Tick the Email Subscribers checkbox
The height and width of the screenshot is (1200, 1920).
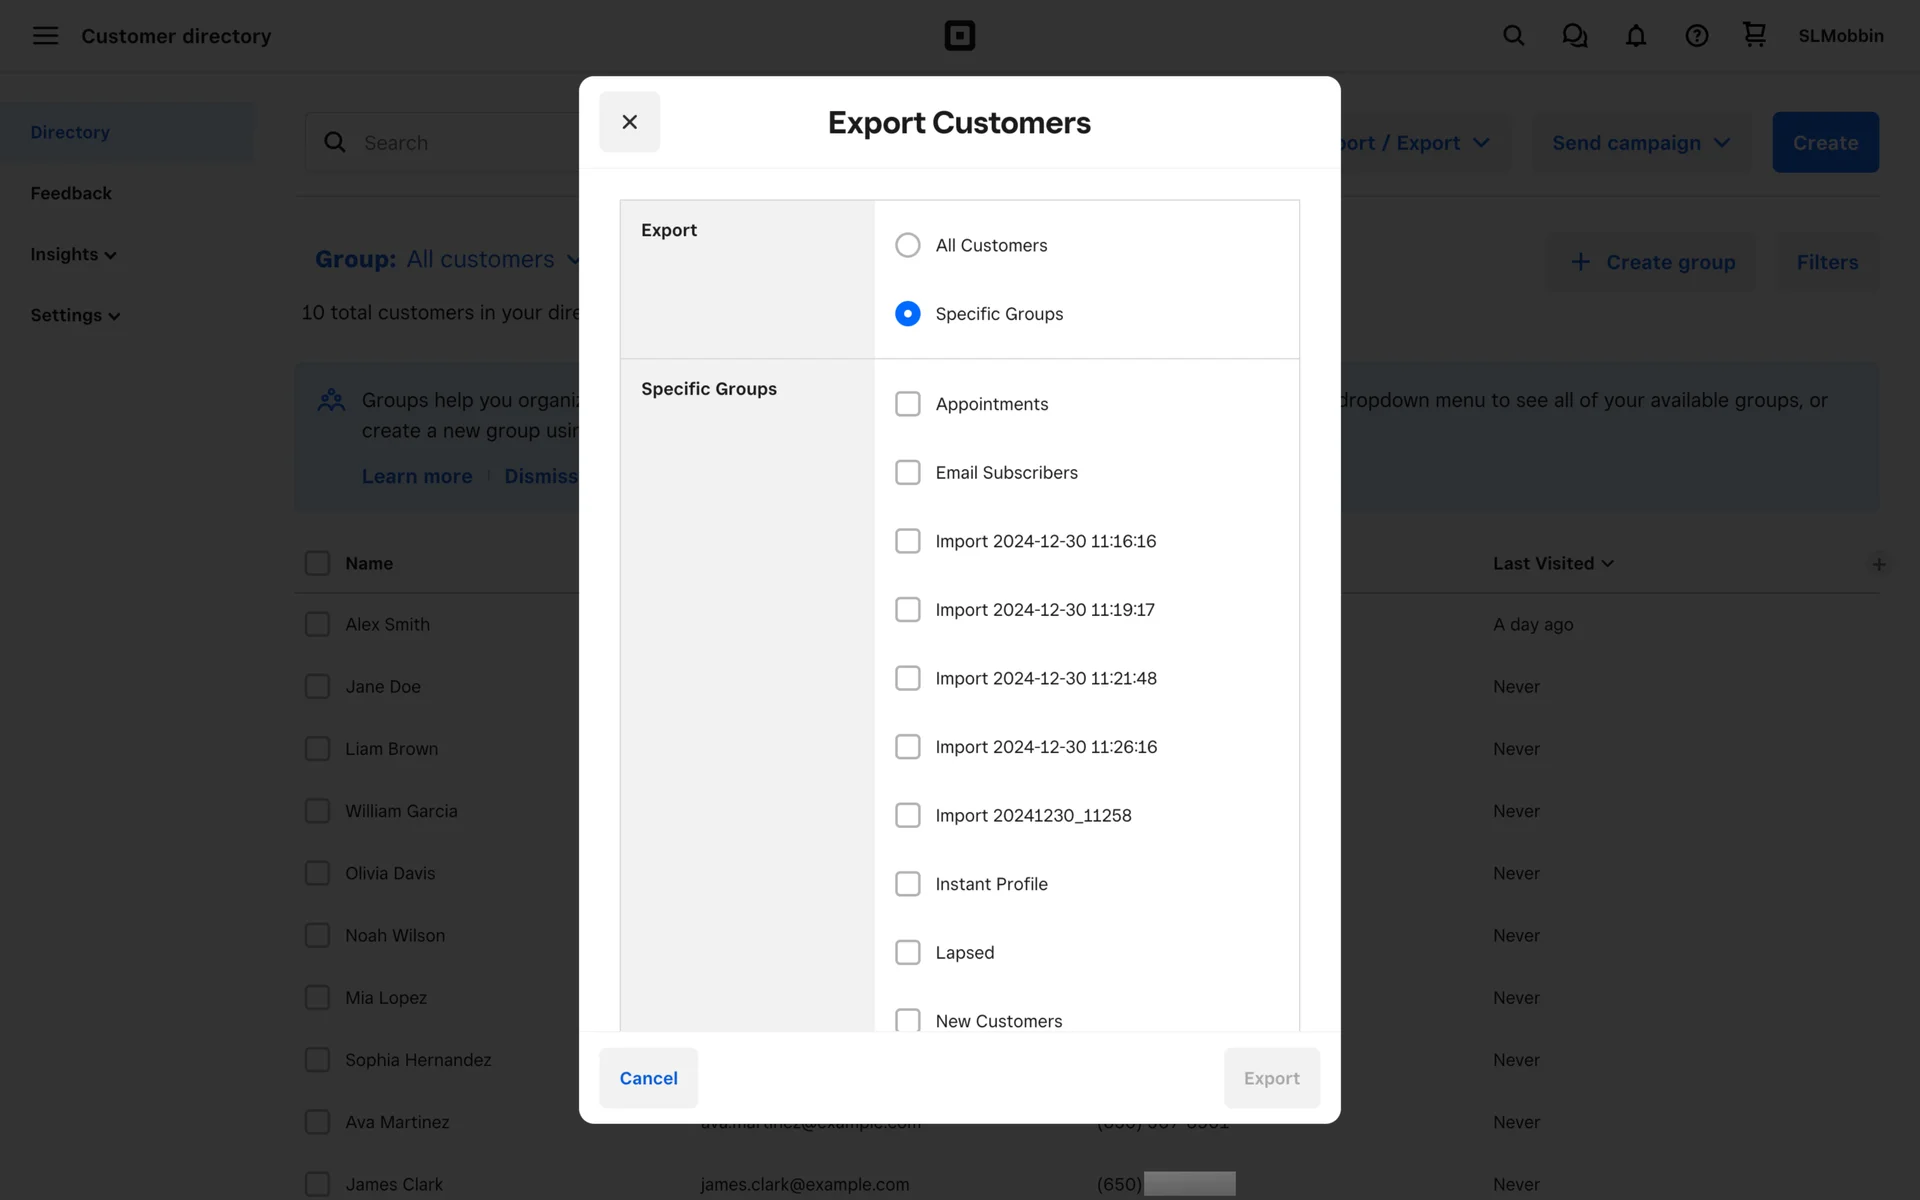(x=908, y=472)
